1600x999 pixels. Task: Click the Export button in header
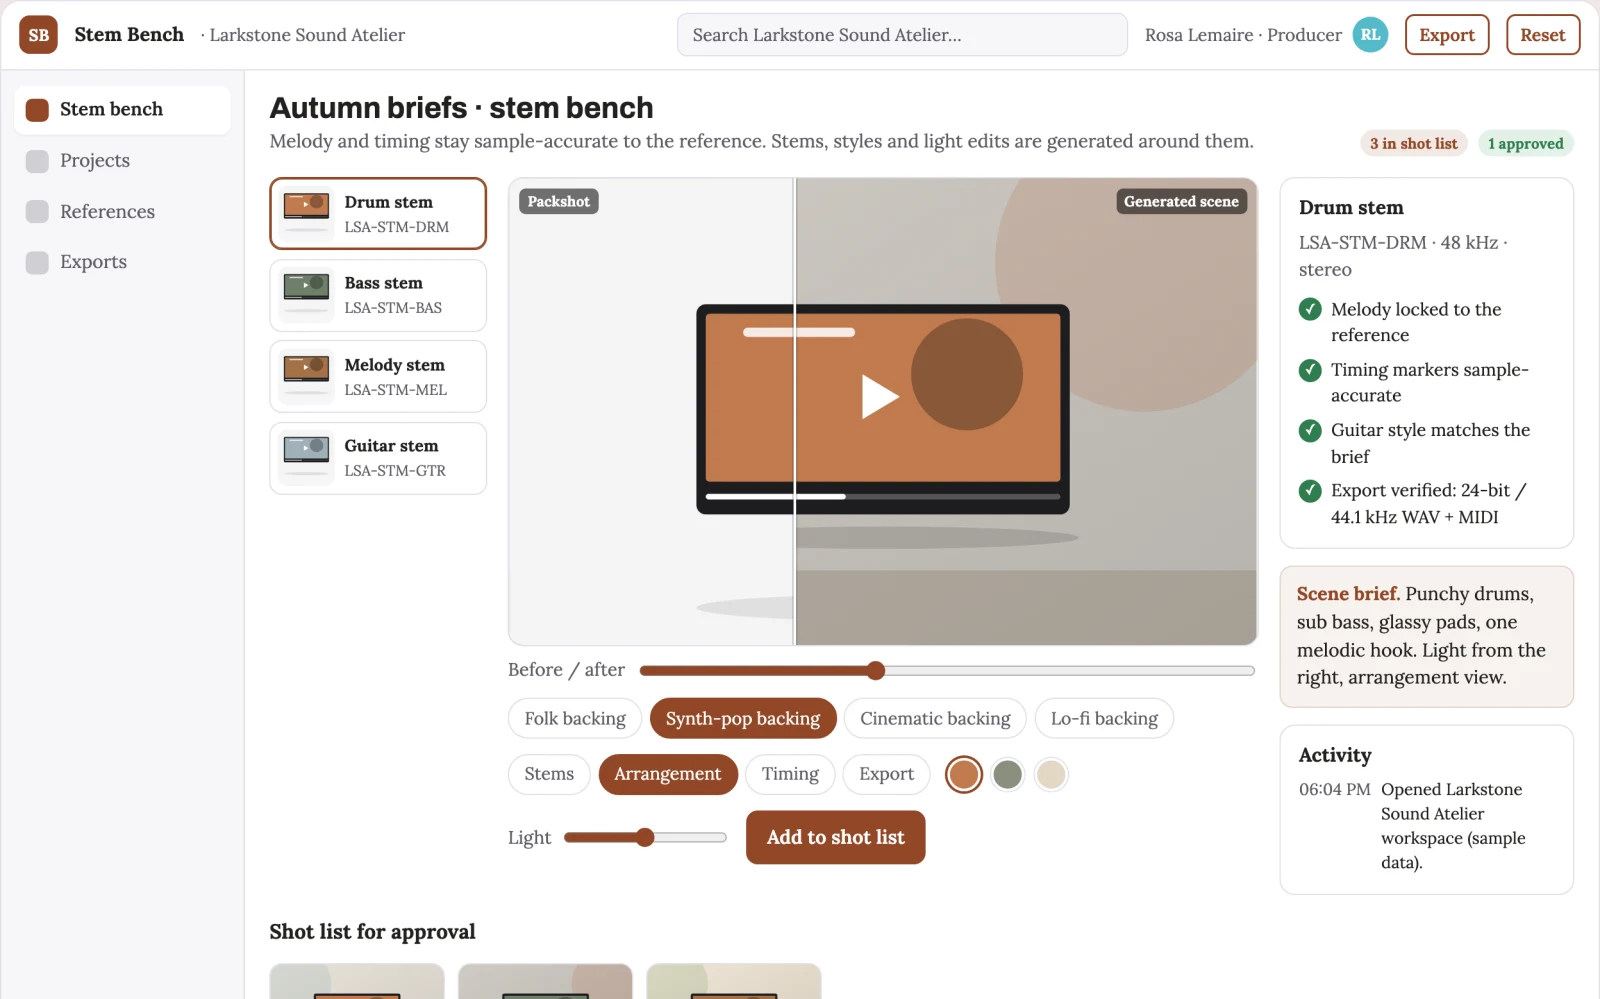(x=1447, y=35)
